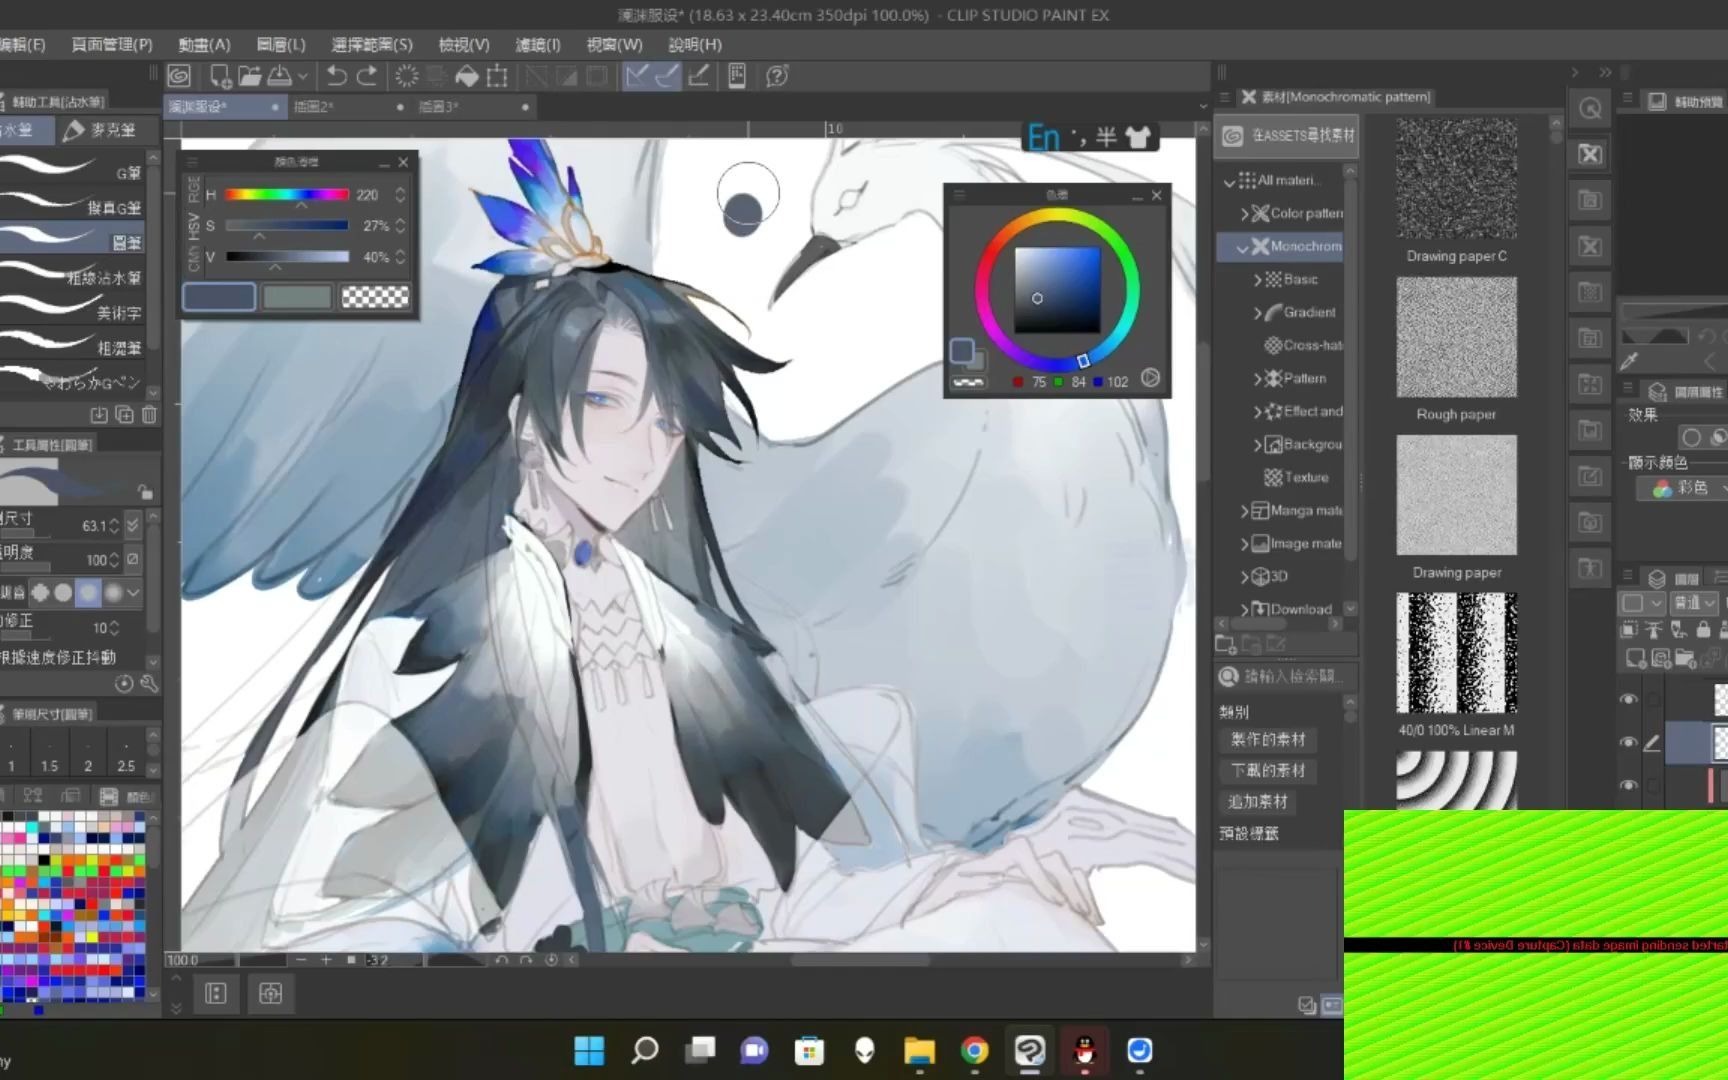Click eyedropper icon in sub view panel
The height and width of the screenshot is (1080, 1728).
pyautogui.click(x=1629, y=360)
